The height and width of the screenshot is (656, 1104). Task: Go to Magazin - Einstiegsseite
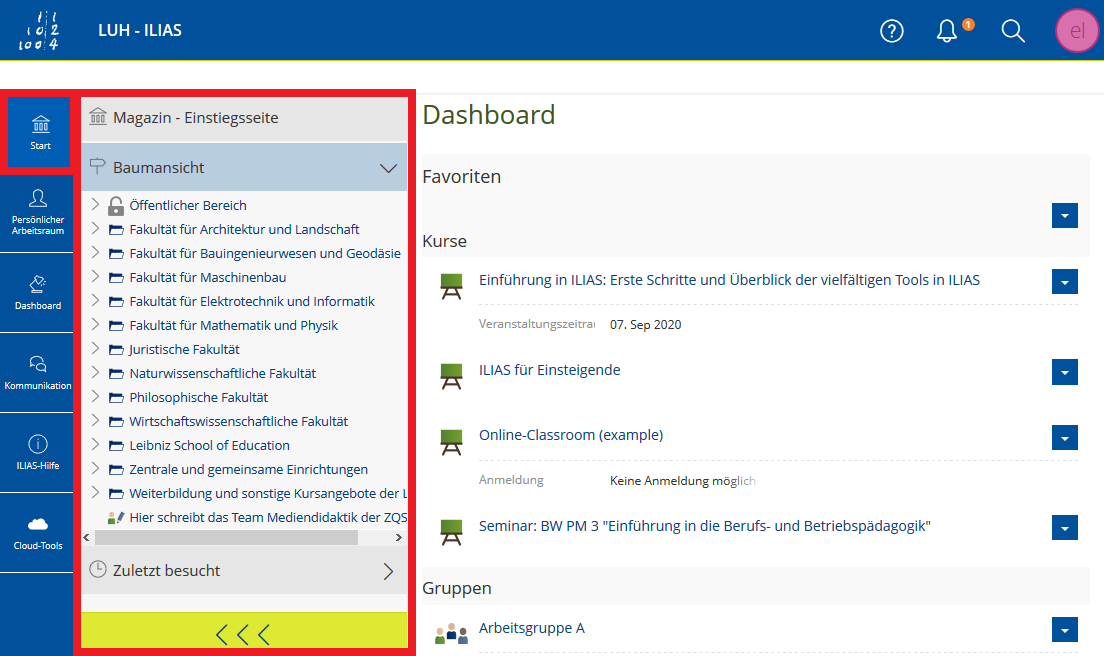click(x=244, y=118)
